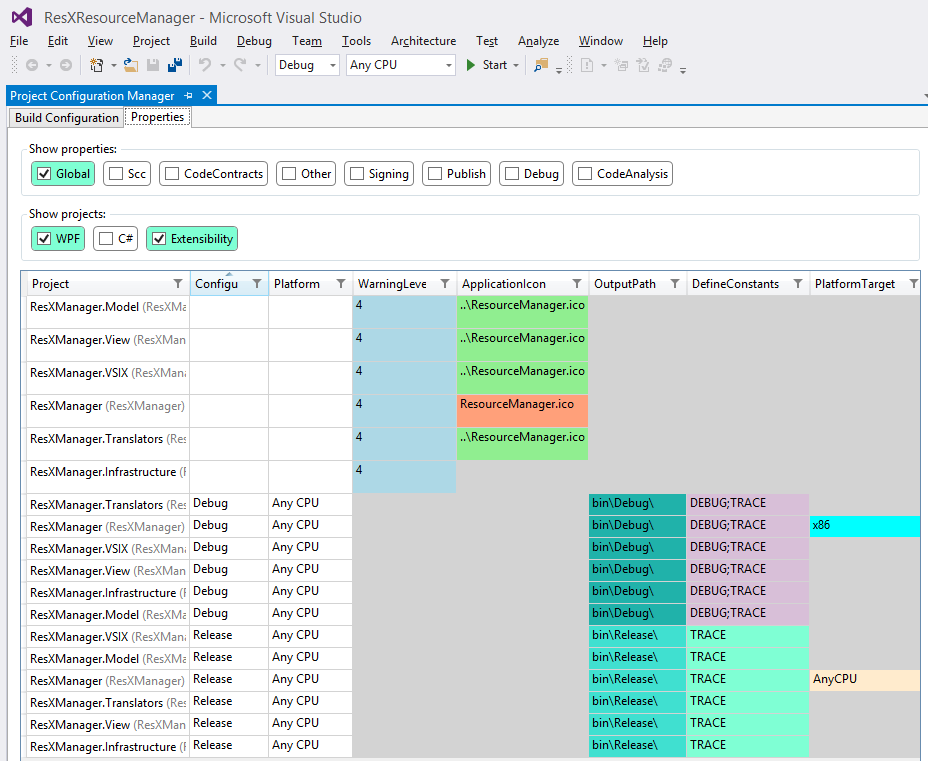Pin the Project Configuration Manager tab
Screen dimensions: 928x761
point(189,96)
